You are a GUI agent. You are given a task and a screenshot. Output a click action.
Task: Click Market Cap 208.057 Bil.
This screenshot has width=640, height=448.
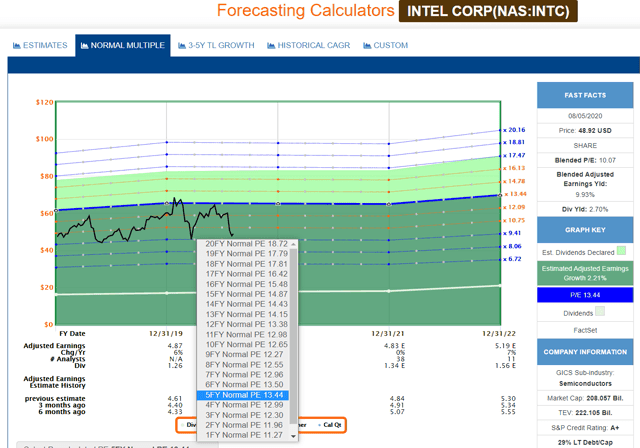585,398
